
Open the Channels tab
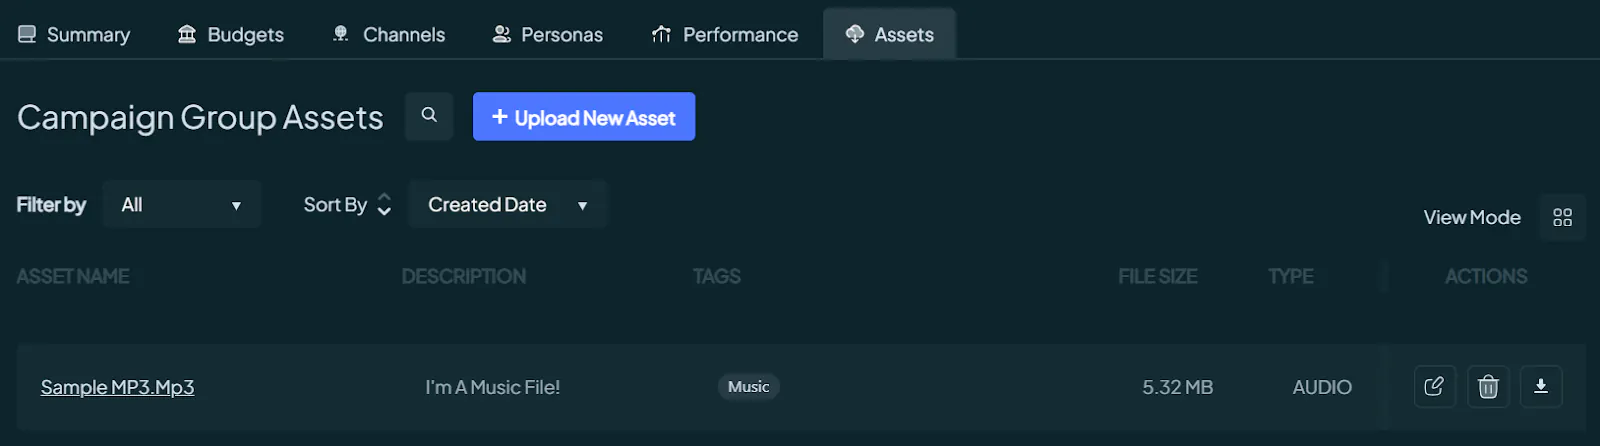pos(389,34)
